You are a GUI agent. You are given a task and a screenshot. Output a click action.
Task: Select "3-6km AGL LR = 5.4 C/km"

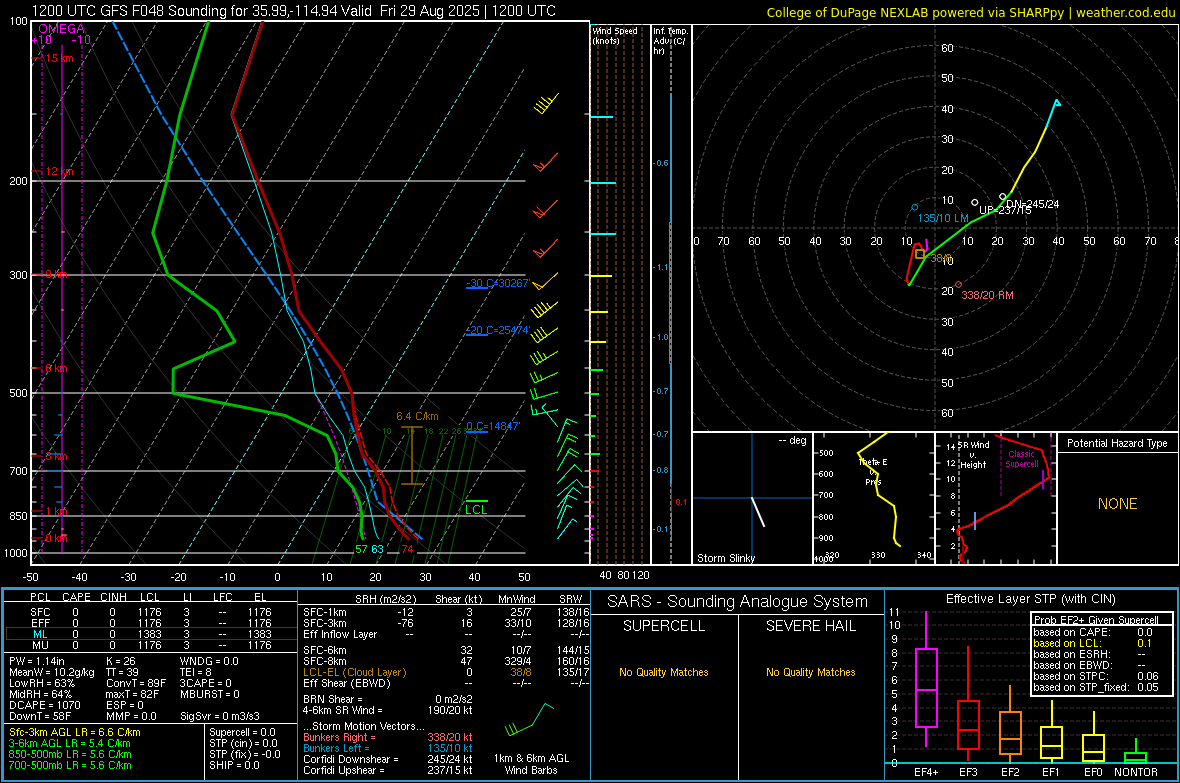click(x=70, y=743)
